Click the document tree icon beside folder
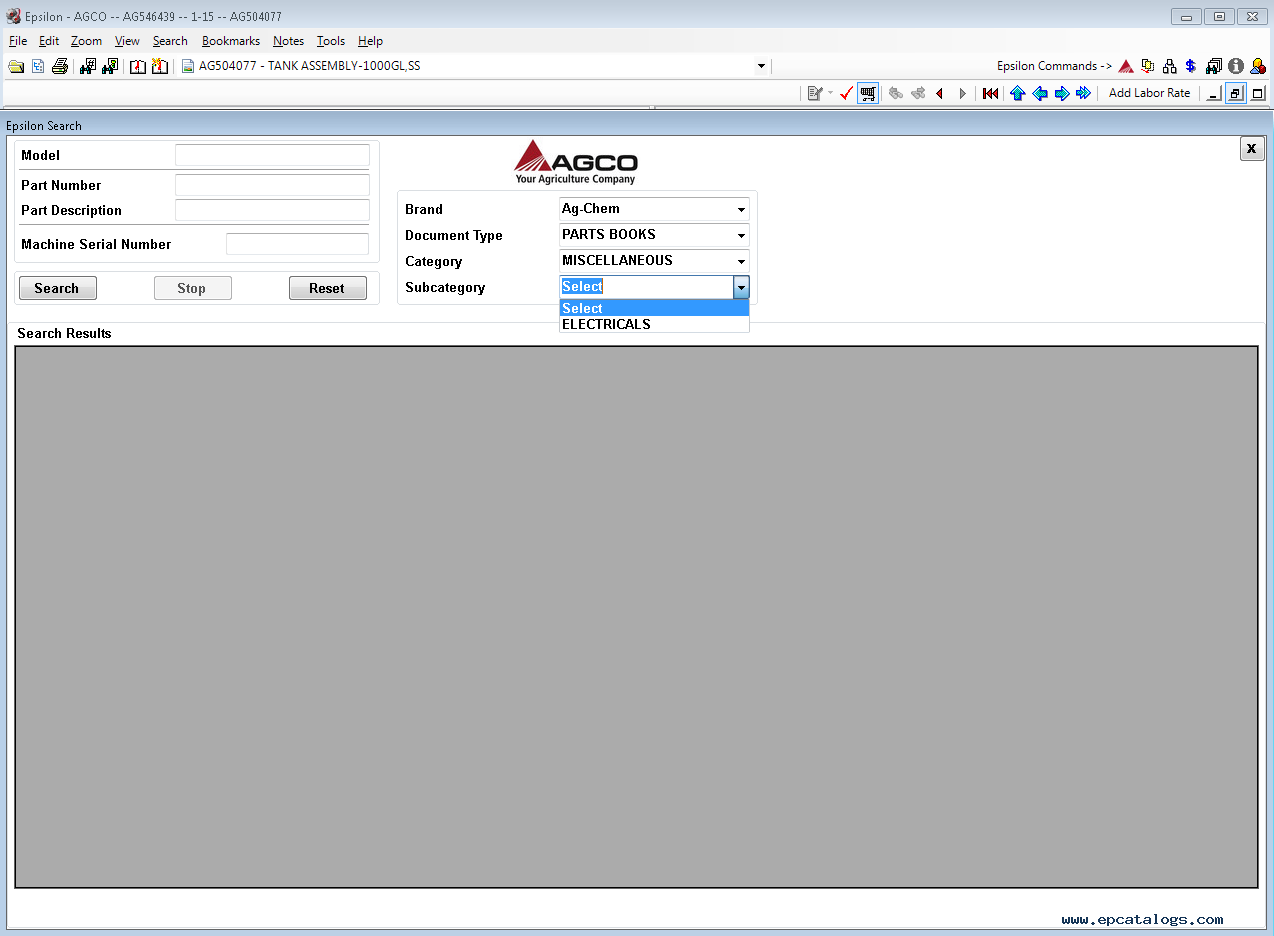The image size is (1274, 936). coord(38,66)
